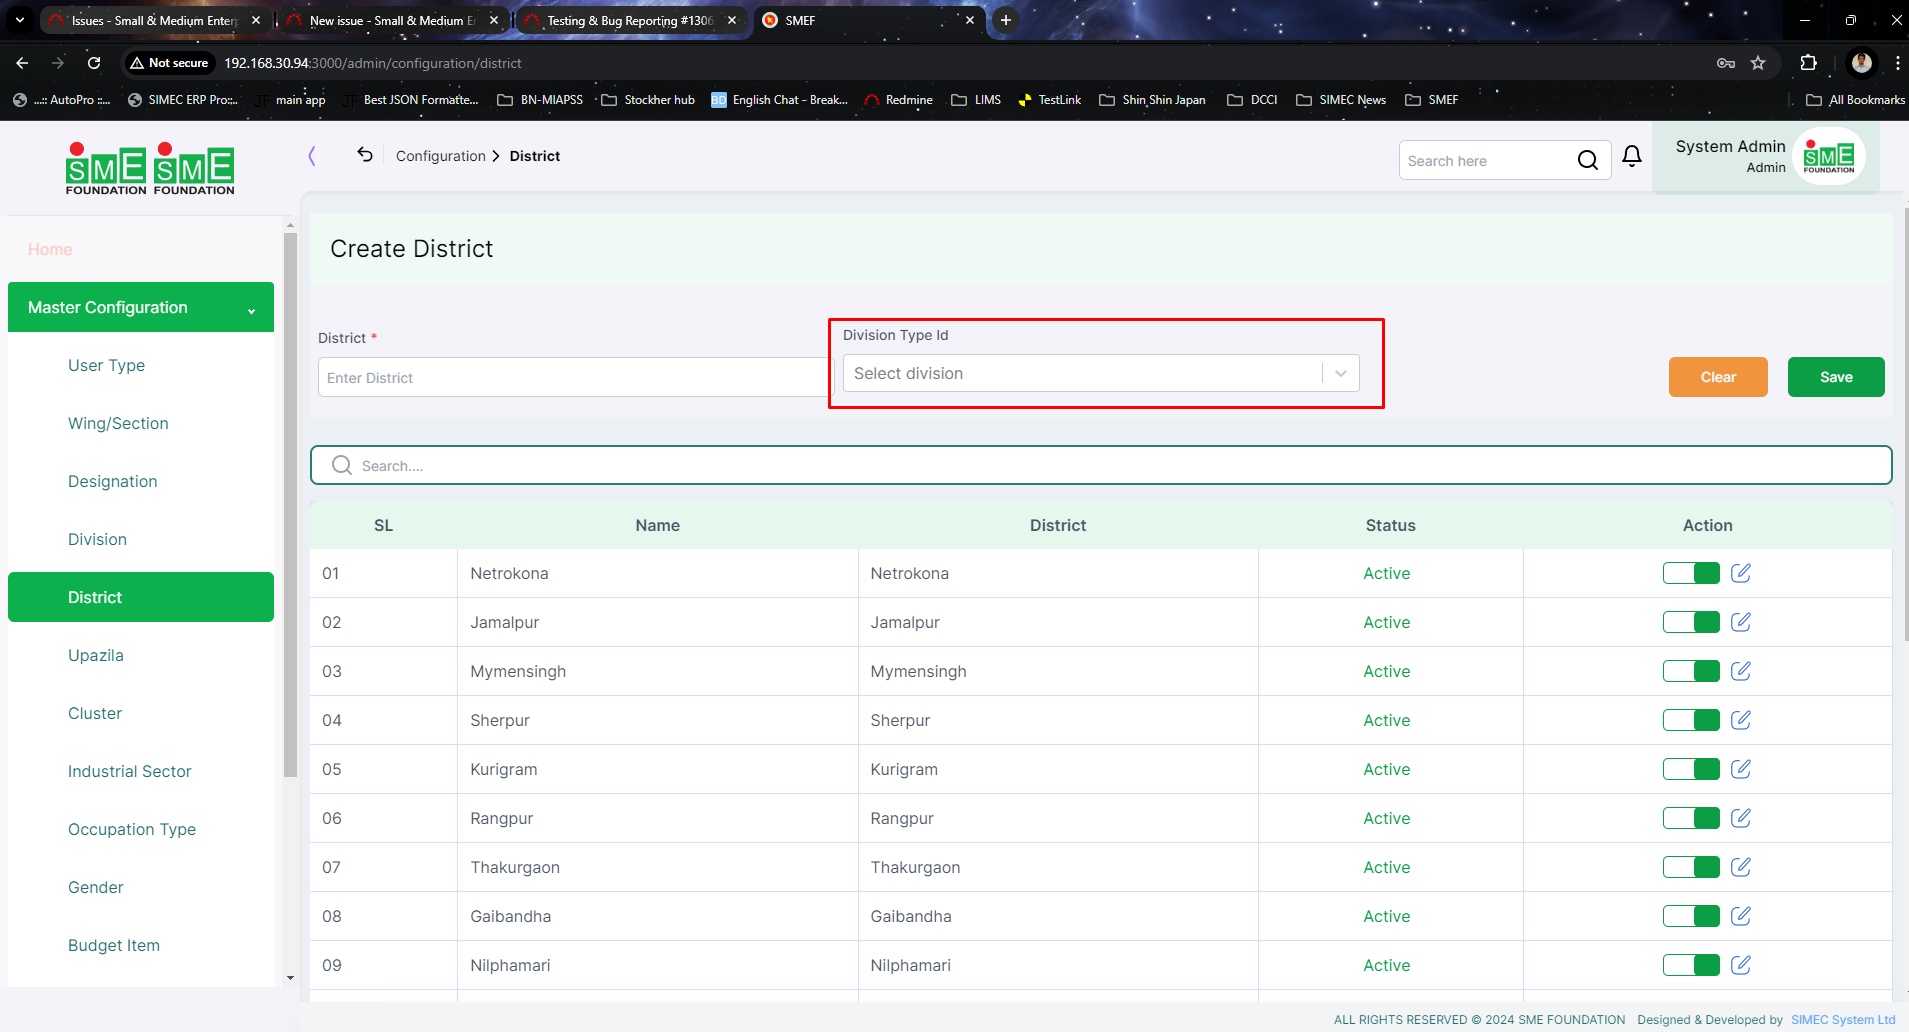Open the Budget Item page

coord(114,945)
